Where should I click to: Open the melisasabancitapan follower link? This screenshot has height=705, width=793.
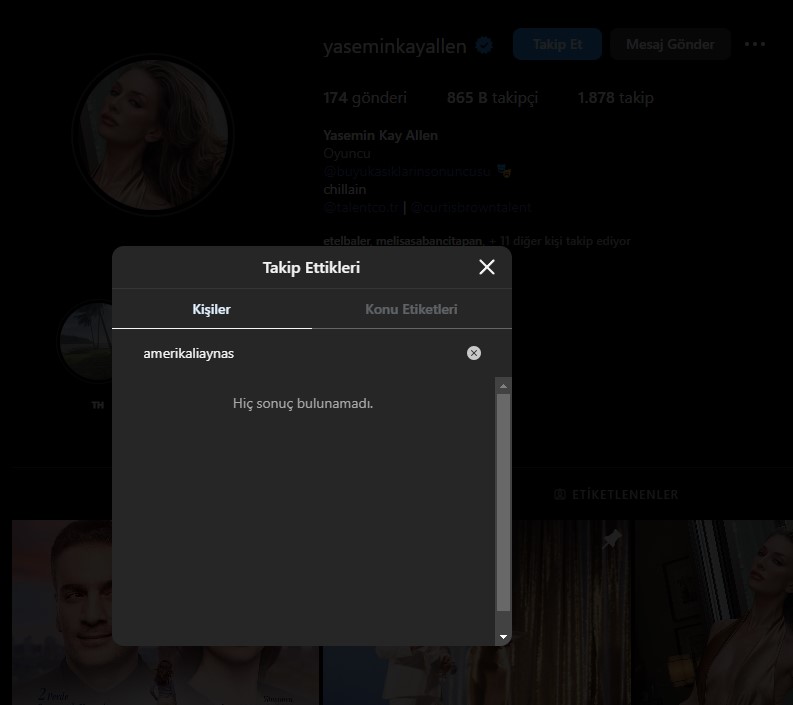430,241
